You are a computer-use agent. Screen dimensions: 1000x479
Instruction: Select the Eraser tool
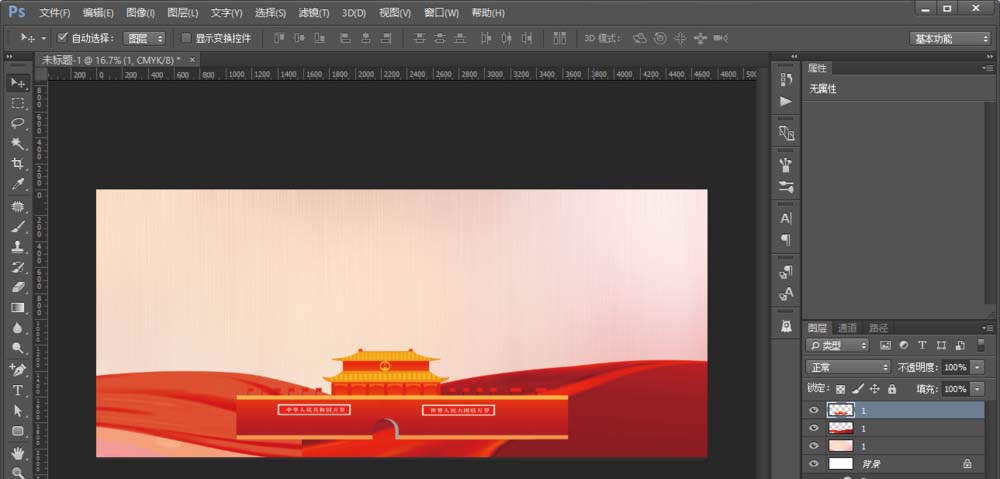18,287
